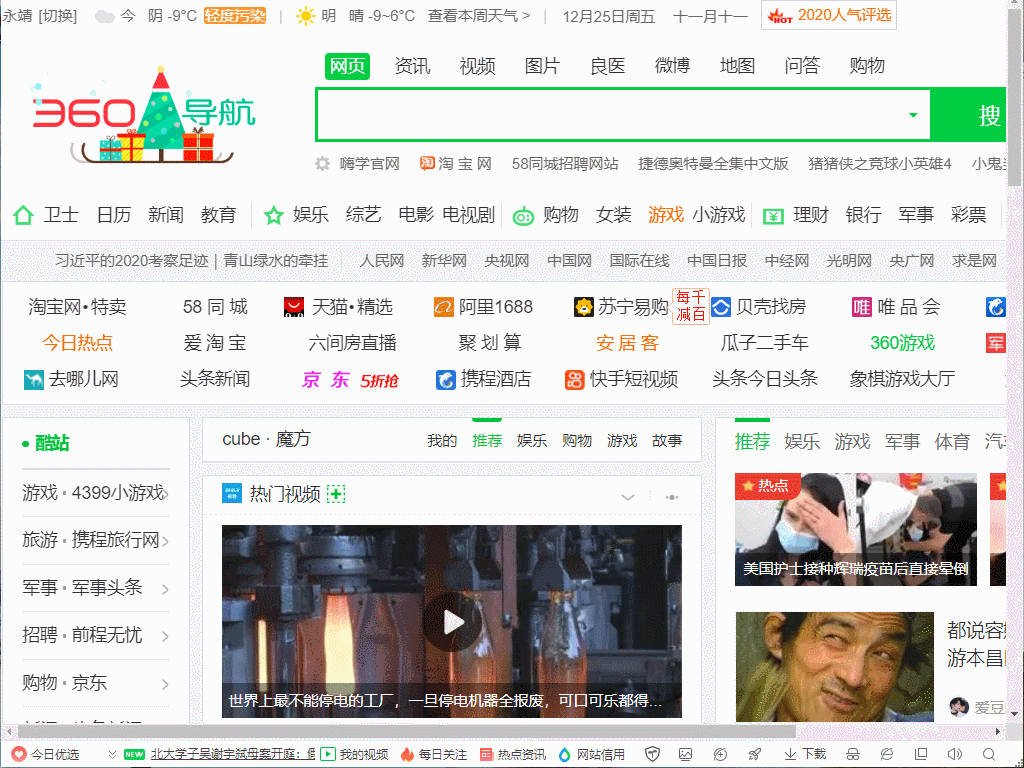1024x768 pixels.
Task: Open 热门视频 card more options dots
Action: point(672,498)
